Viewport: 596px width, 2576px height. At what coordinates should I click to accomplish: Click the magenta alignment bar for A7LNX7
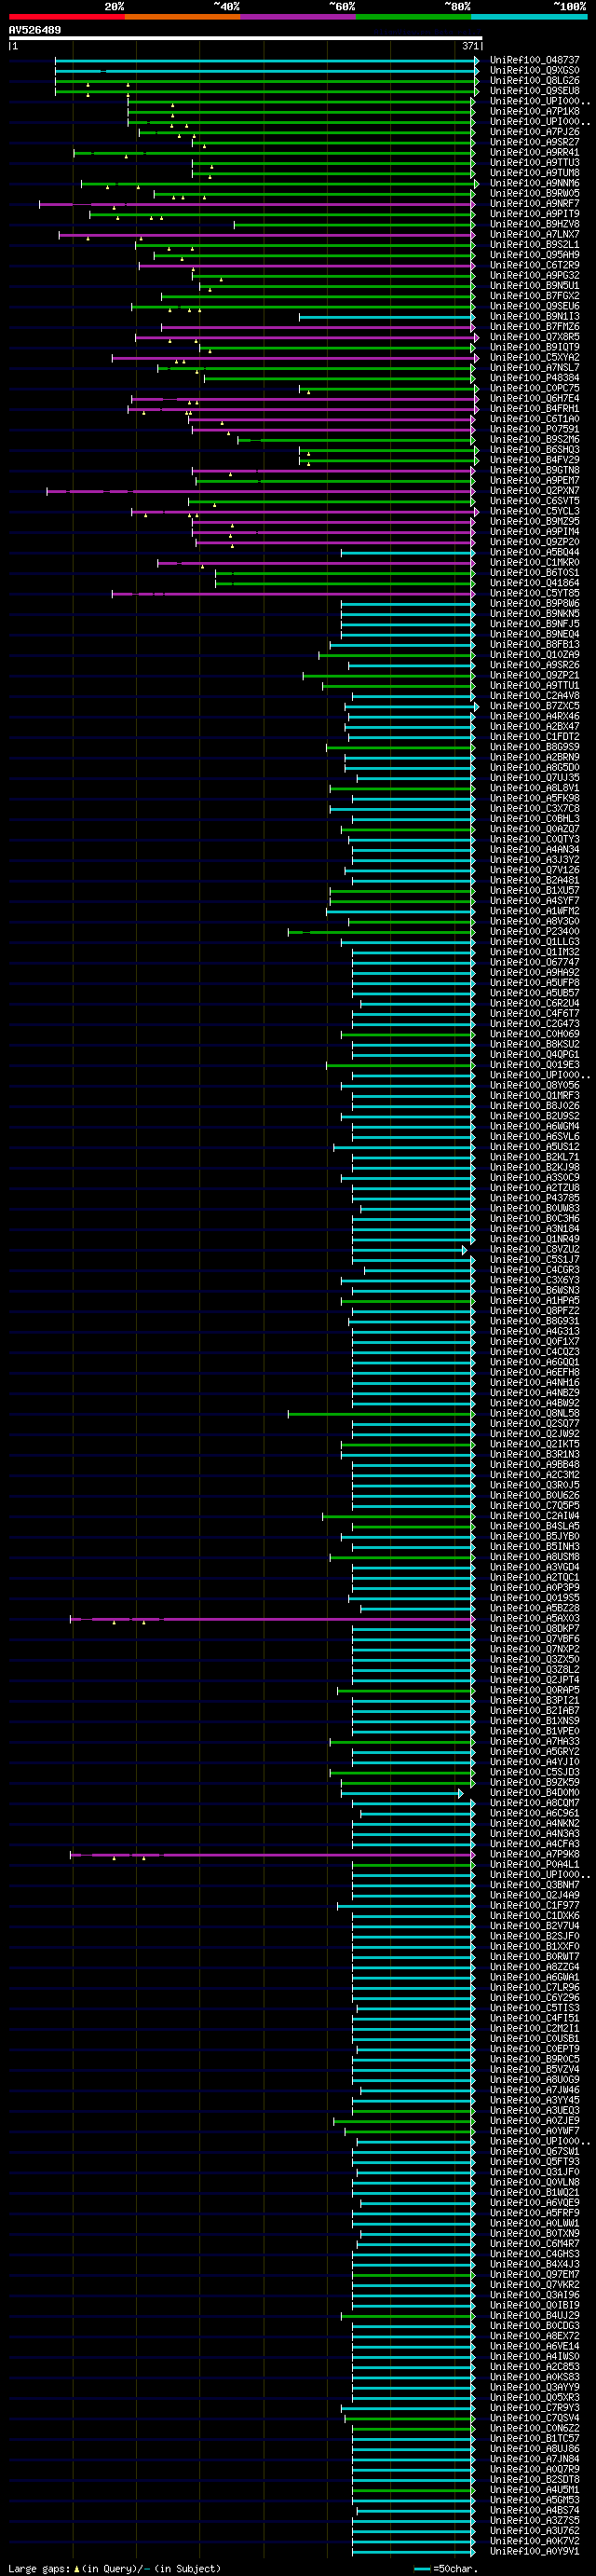point(266,235)
